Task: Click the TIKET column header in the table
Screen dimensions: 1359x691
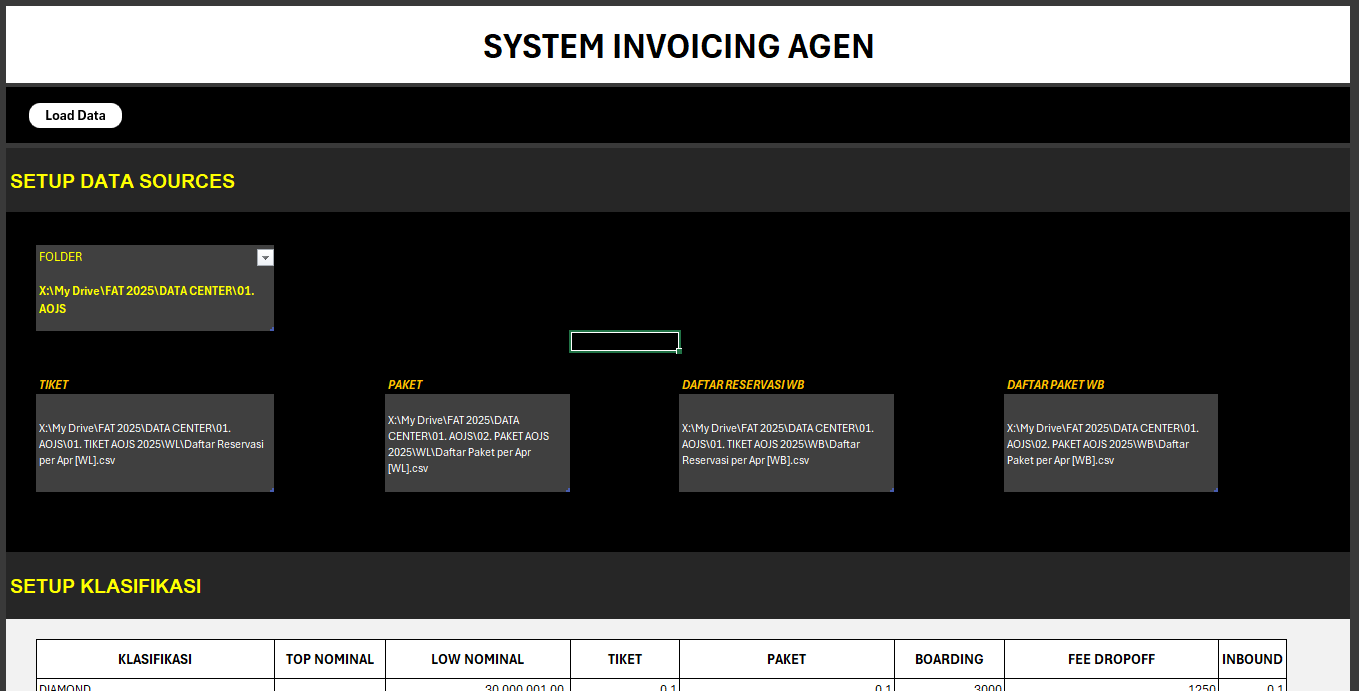Action: click(624, 659)
